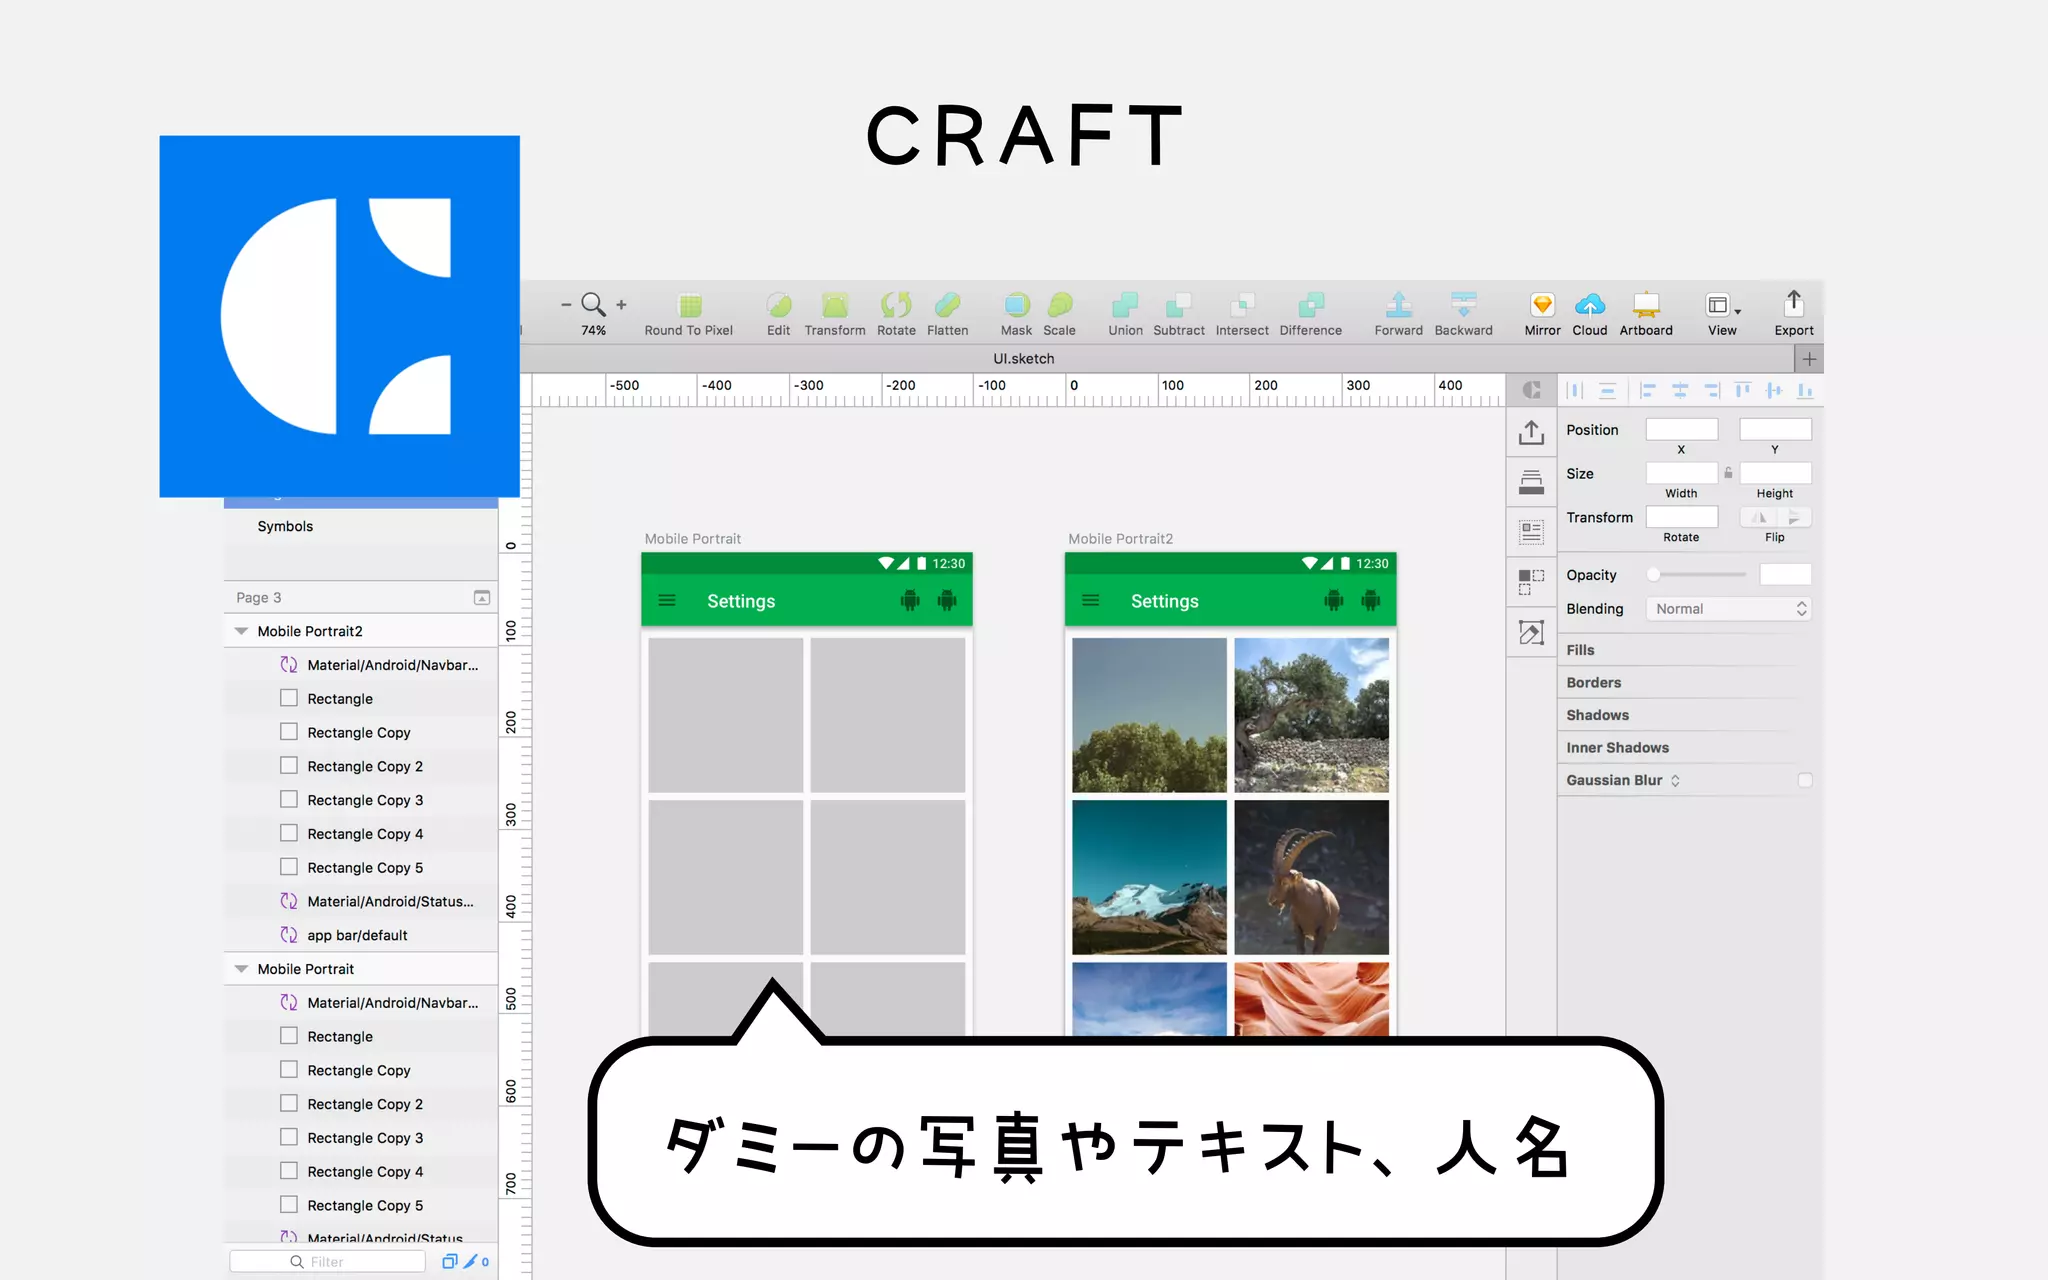Viewport: 2048px width, 1280px height.
Task: Click the Opacity value input field
Action: (1785, 574)
